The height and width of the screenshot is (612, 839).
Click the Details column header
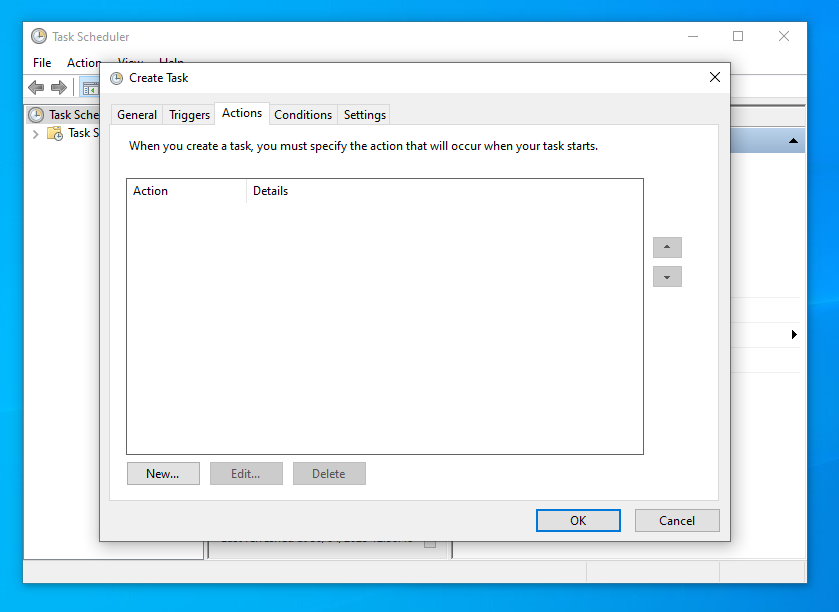coord(271,191)
